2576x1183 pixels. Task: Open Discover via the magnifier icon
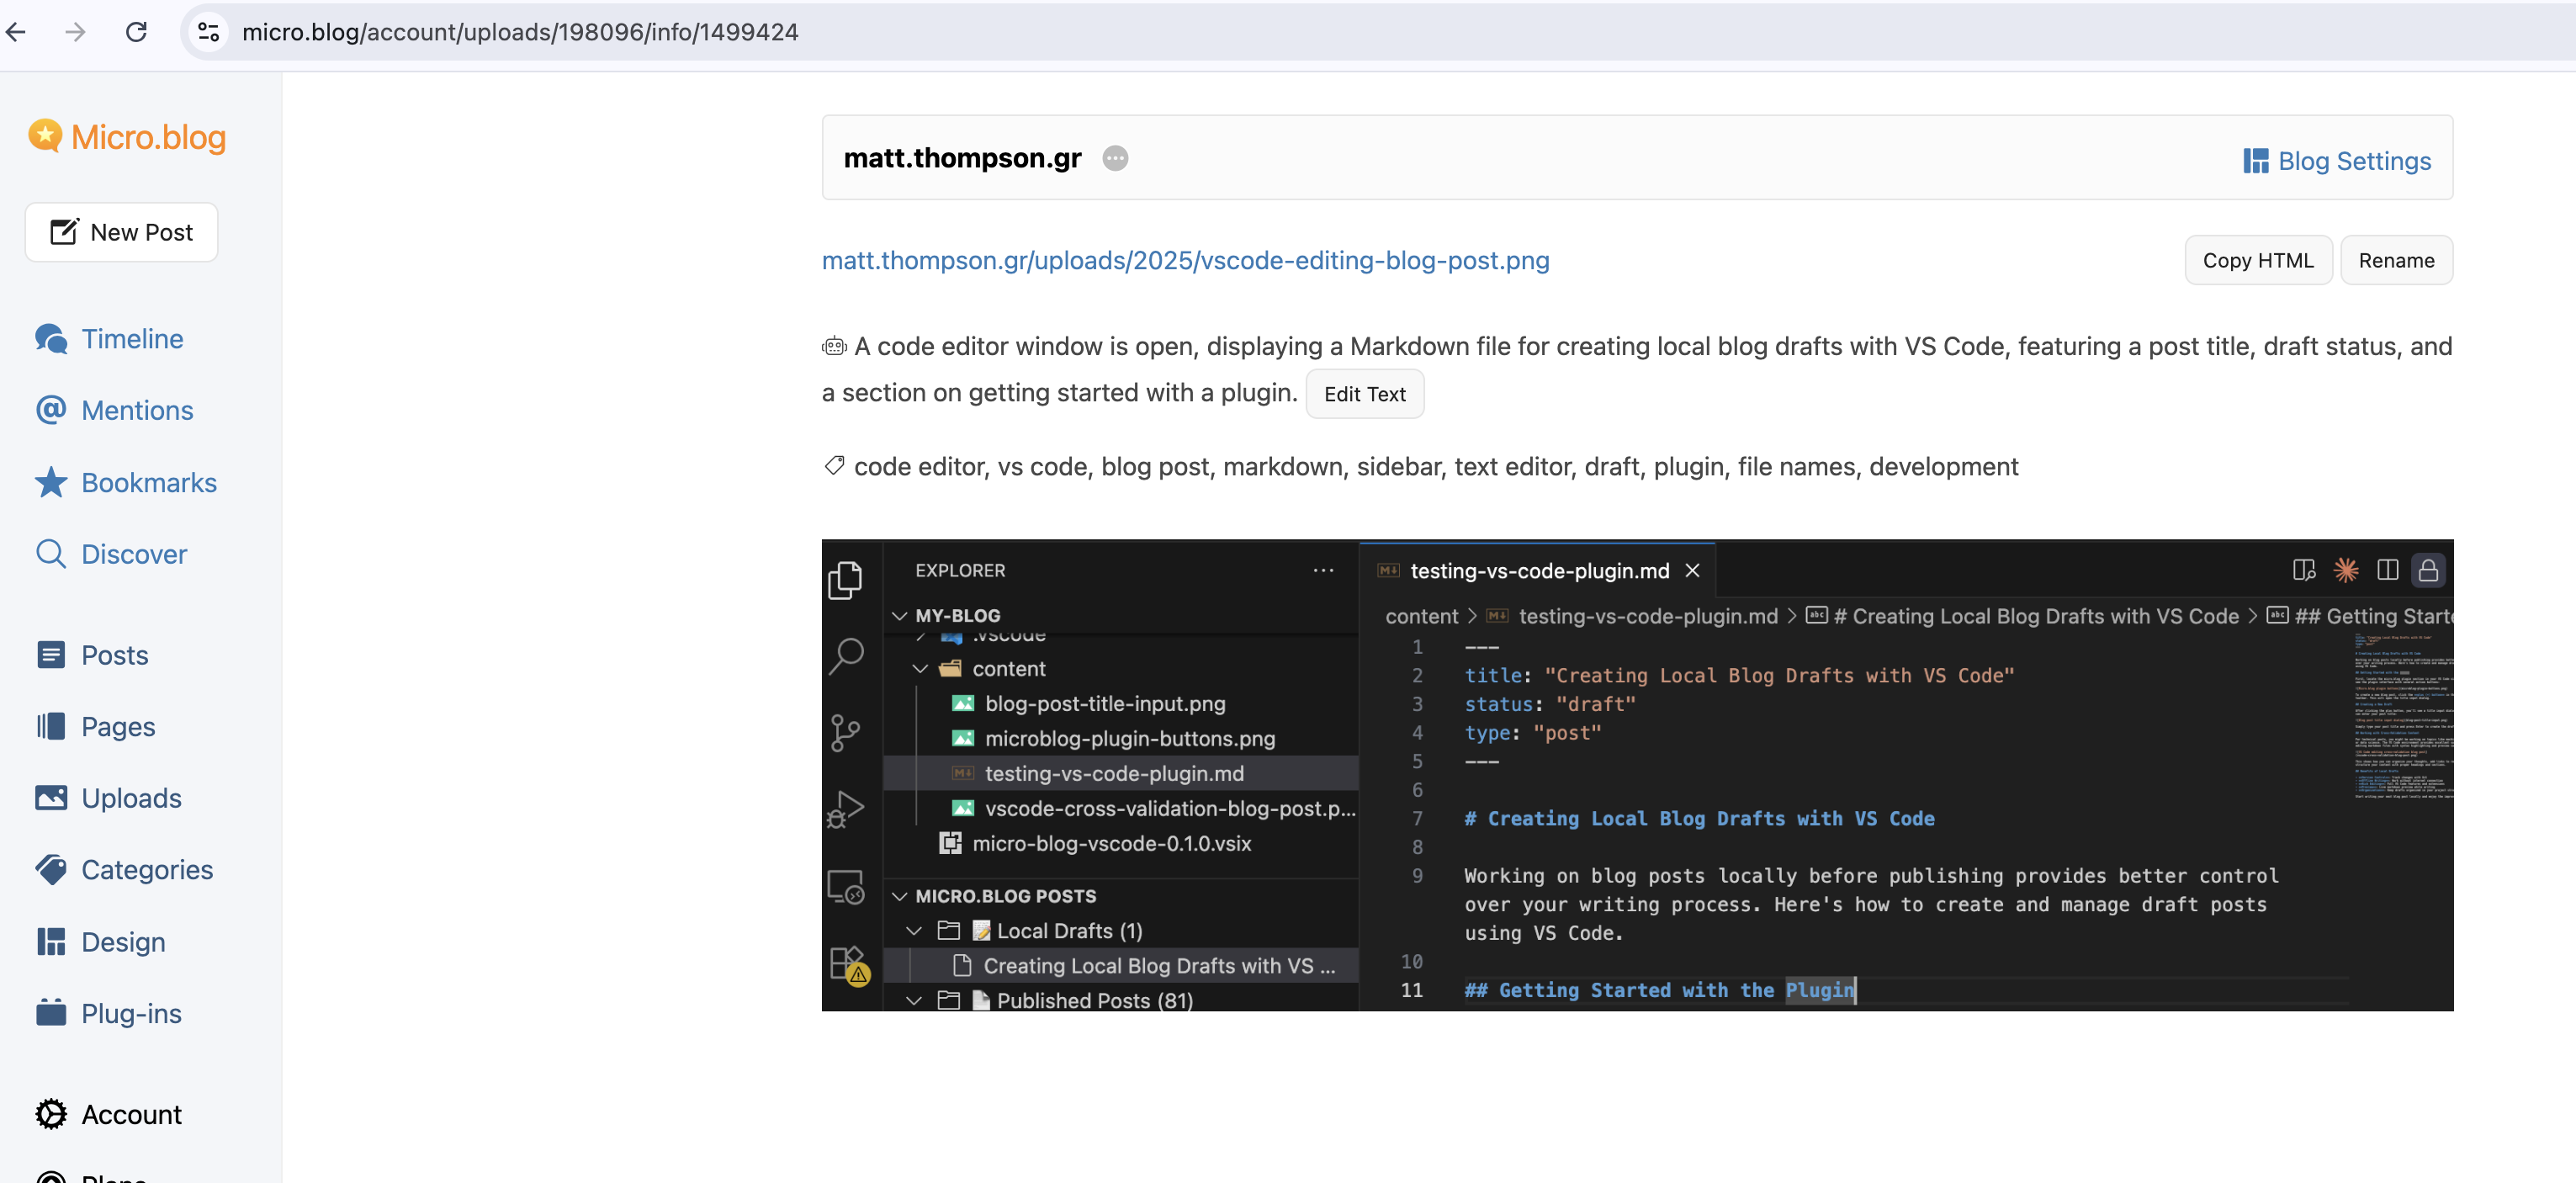(x=51, y=554)
